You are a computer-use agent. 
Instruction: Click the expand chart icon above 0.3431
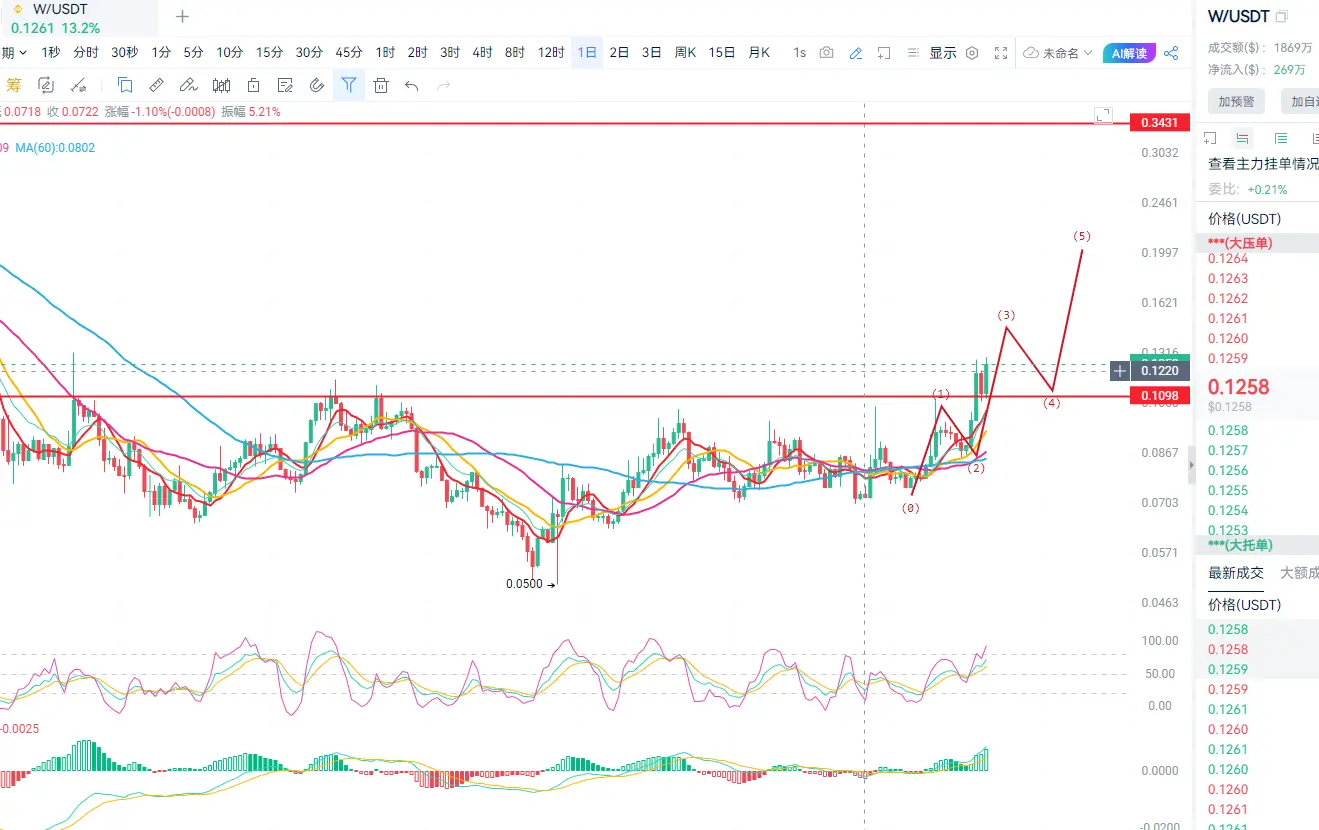click(1103, 115)
